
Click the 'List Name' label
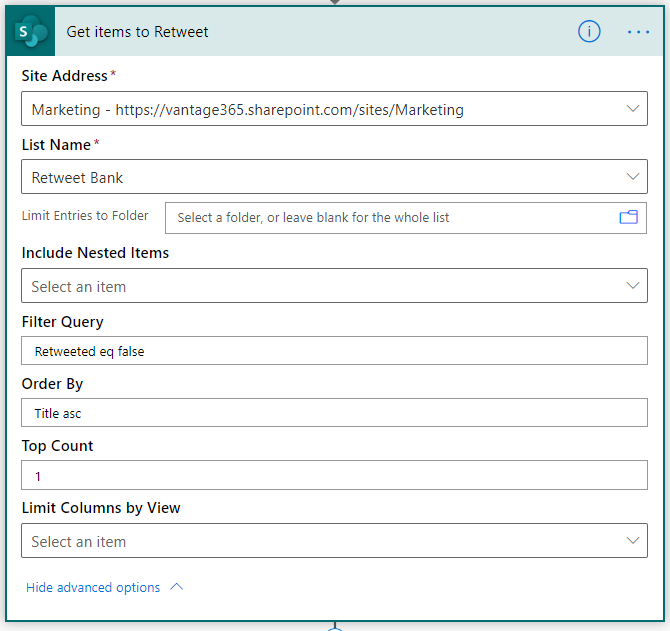click(56, 145)
